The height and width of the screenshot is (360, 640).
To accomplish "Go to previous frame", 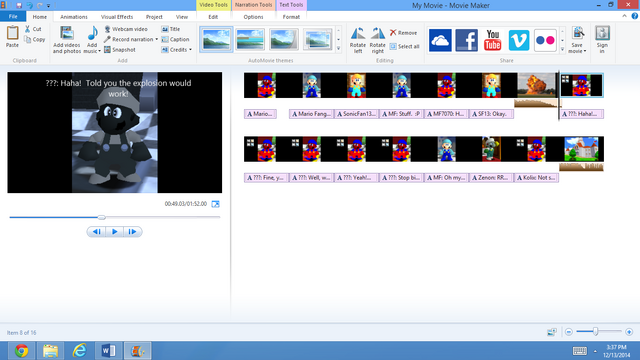I will [96, 232].
